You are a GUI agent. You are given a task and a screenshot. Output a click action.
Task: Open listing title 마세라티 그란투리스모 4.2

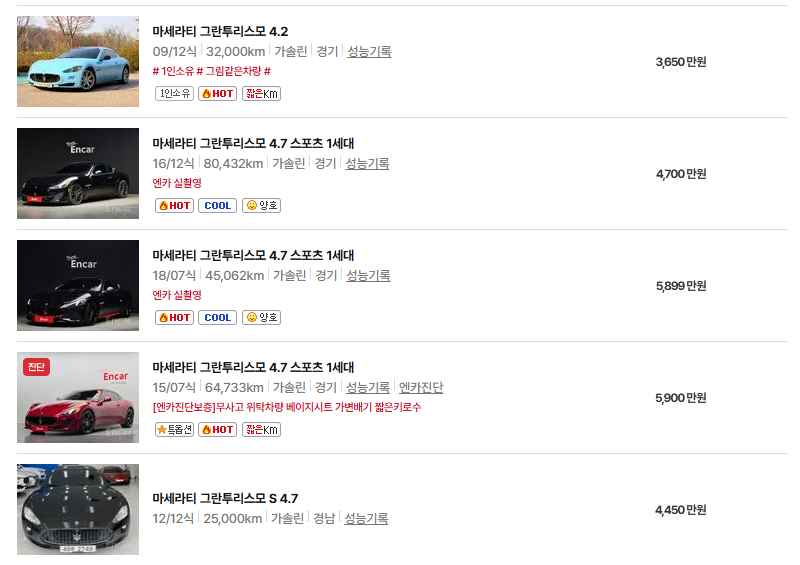(x=220, y=32)
